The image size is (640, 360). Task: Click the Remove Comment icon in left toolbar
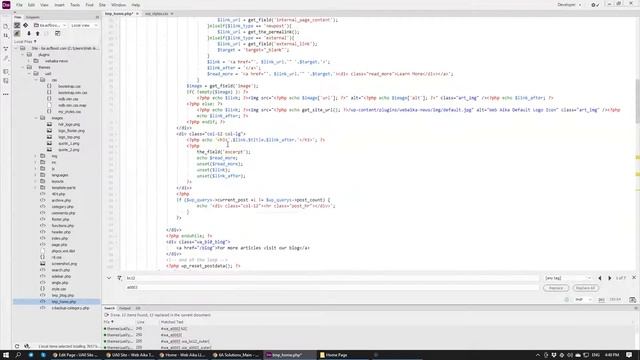click(x=6, y=81)
